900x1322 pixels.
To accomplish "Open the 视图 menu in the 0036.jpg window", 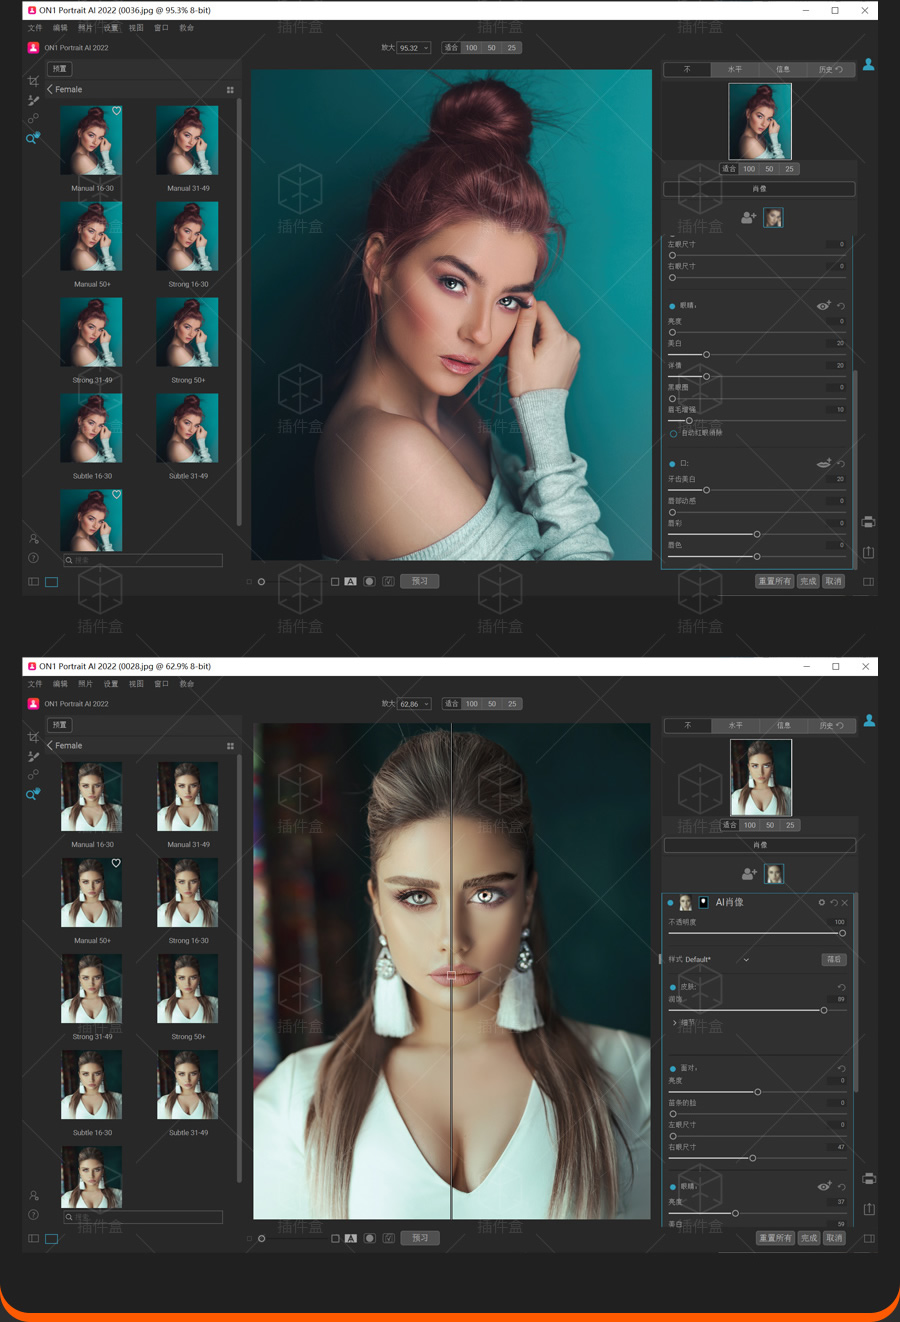I will [x=136, y=28].
